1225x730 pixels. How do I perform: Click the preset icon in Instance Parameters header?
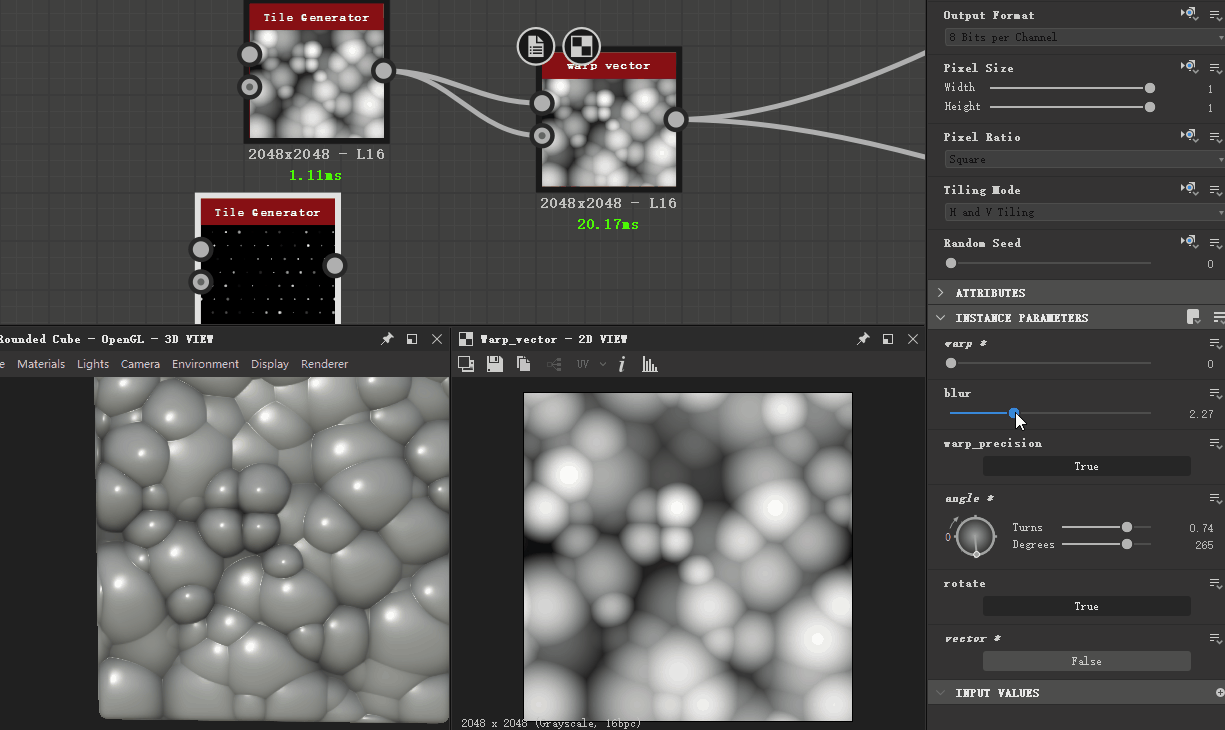pyautogui.click(x=1193, y=317)
